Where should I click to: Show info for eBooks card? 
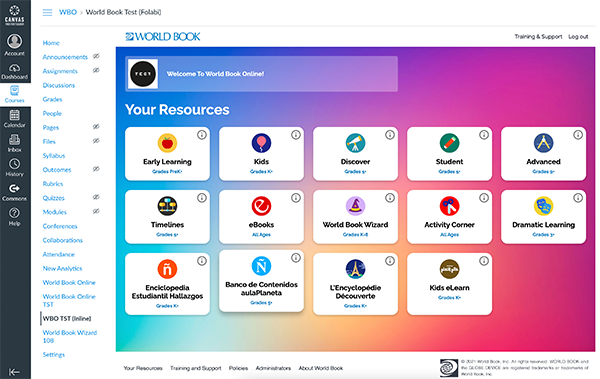[296, 198]
